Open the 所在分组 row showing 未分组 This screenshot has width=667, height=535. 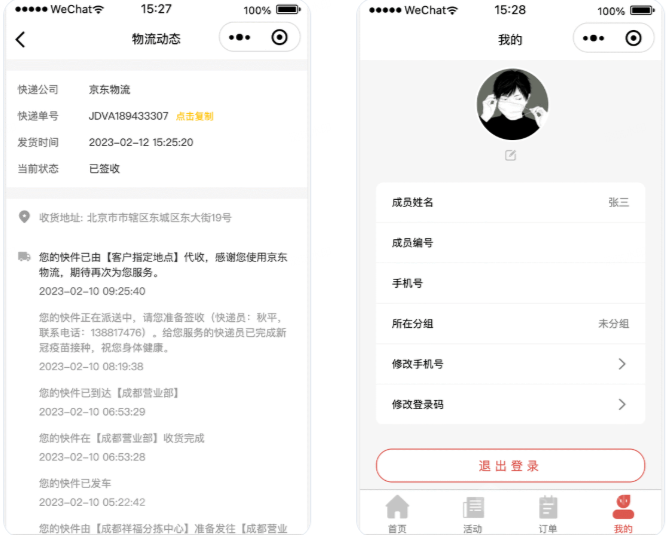510,323
